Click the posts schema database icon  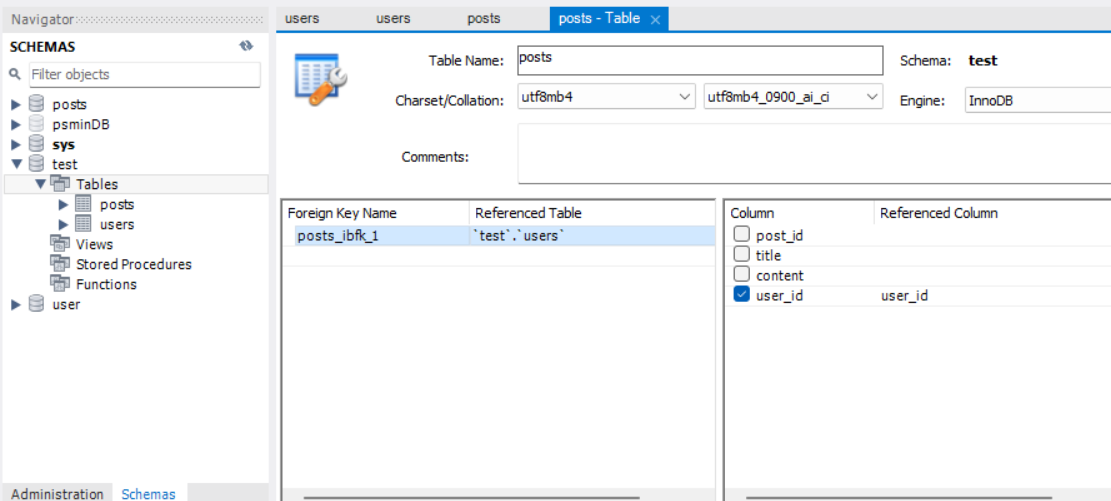[37, 104]
